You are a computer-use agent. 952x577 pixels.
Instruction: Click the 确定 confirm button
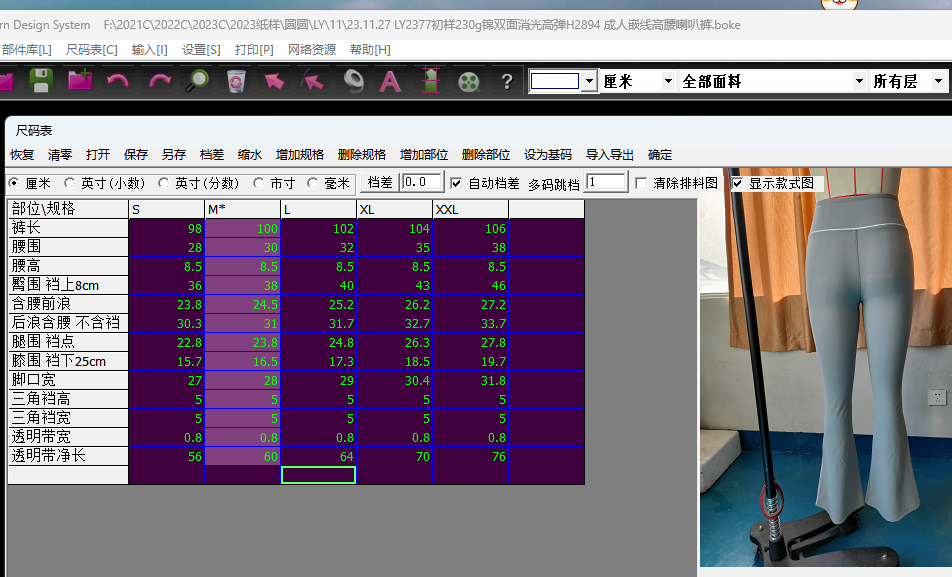tap(660, 155)
